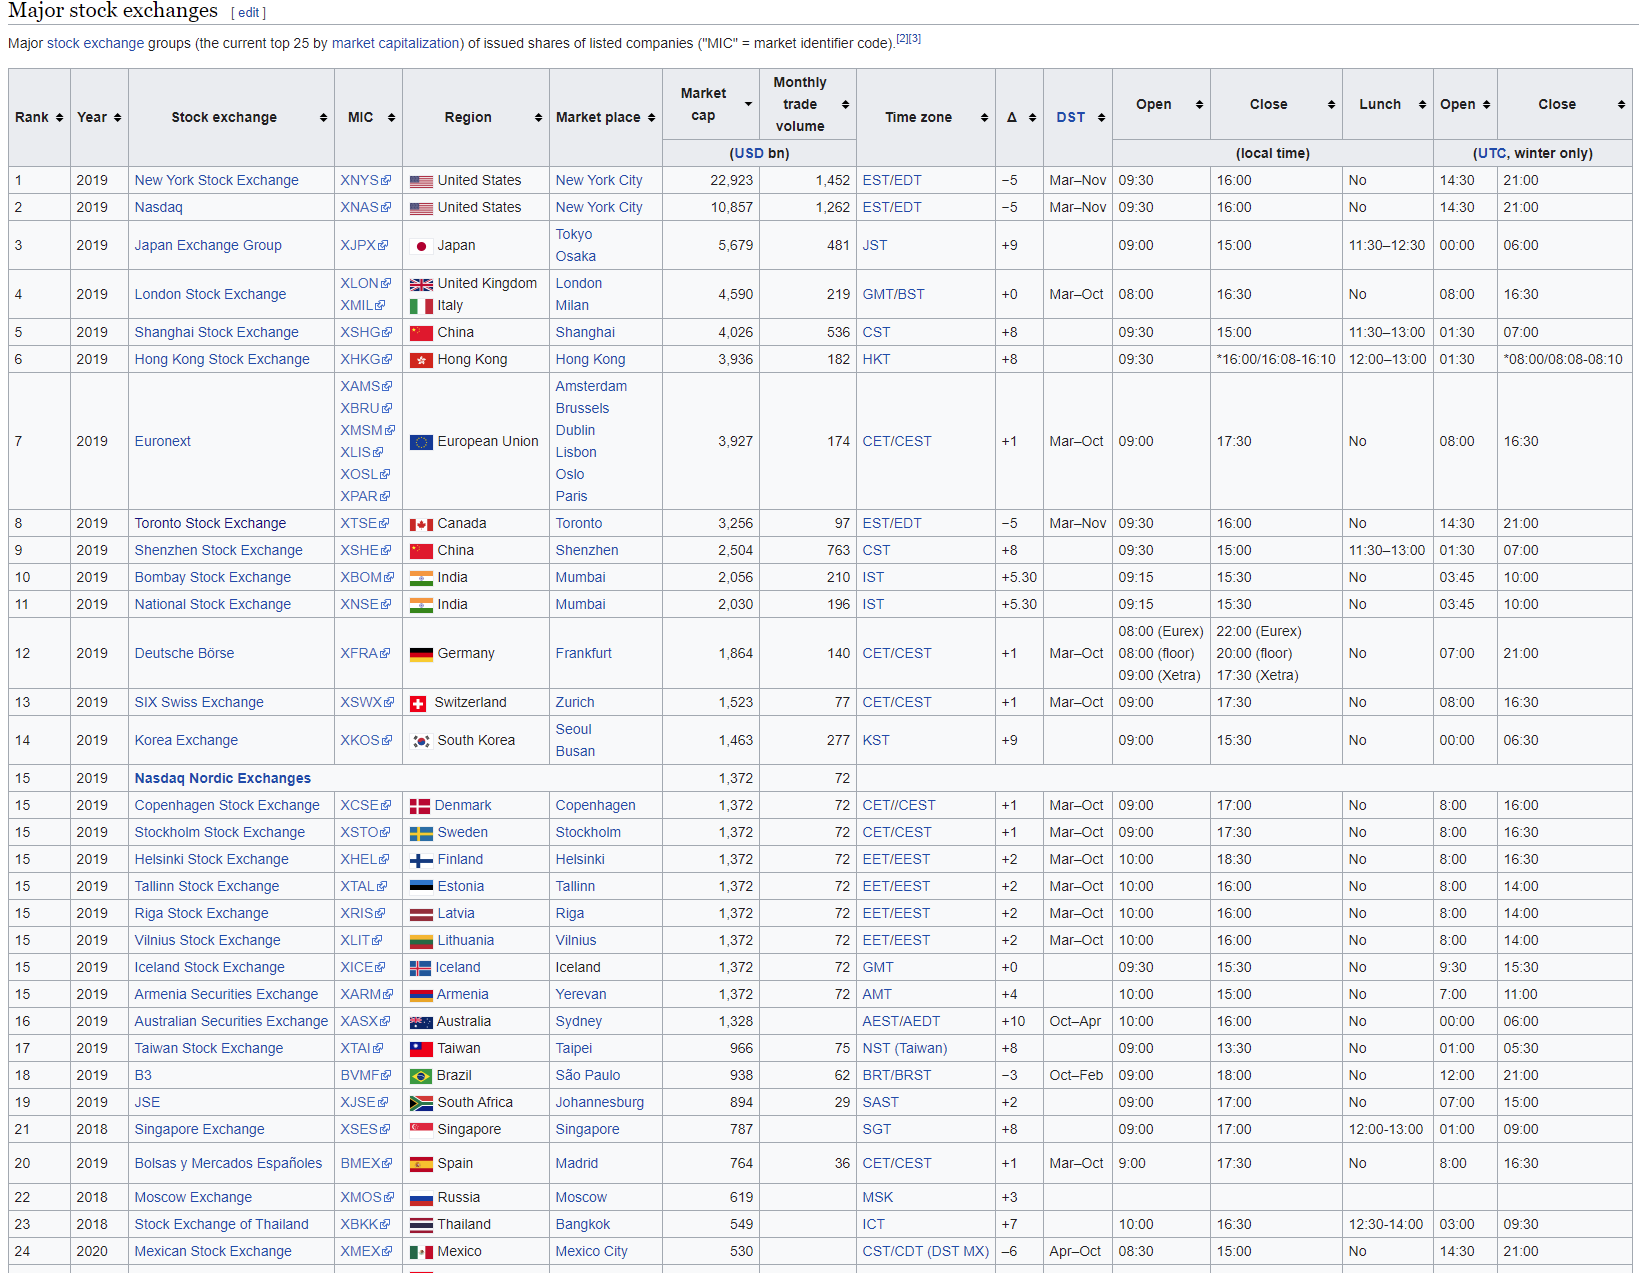Open Taiwan Stock Exchange link
This screenshot has height=1273, width=1639.
[x=209, y=1048]
